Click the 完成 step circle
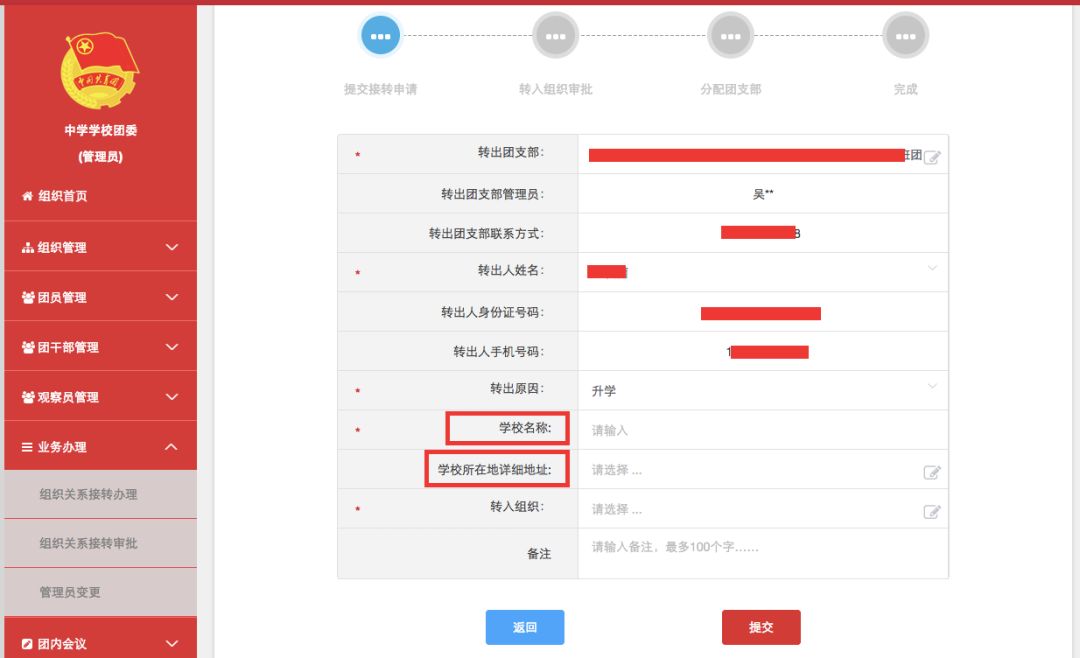This screenshot has width=1080, height=658. pyautogui.click(x=906, y=34)
